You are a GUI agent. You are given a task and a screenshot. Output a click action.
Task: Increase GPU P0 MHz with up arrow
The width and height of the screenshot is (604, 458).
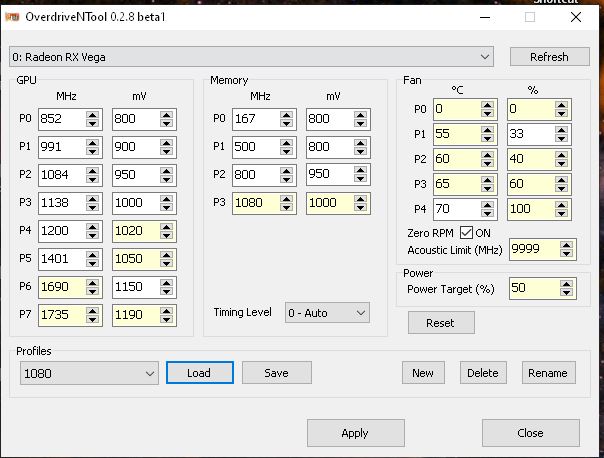(92, 115)
